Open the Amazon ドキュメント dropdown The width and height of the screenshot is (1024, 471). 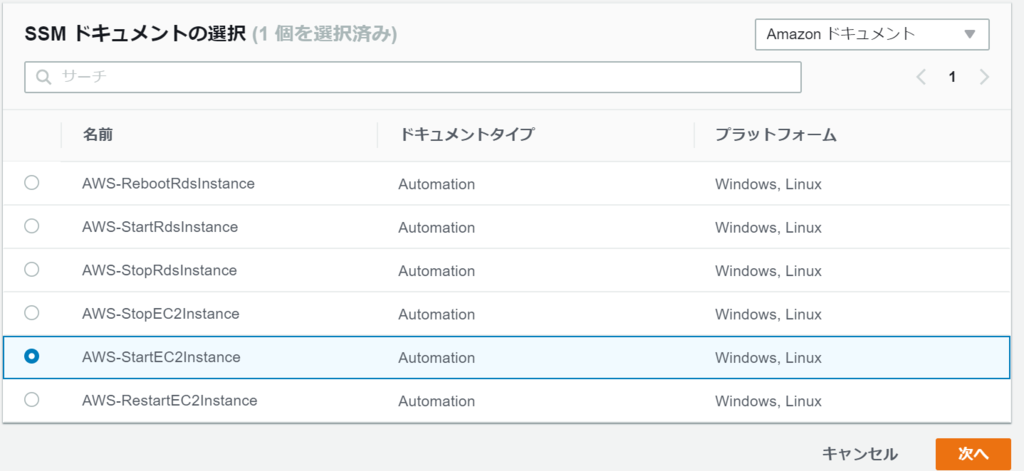[872, 34]
